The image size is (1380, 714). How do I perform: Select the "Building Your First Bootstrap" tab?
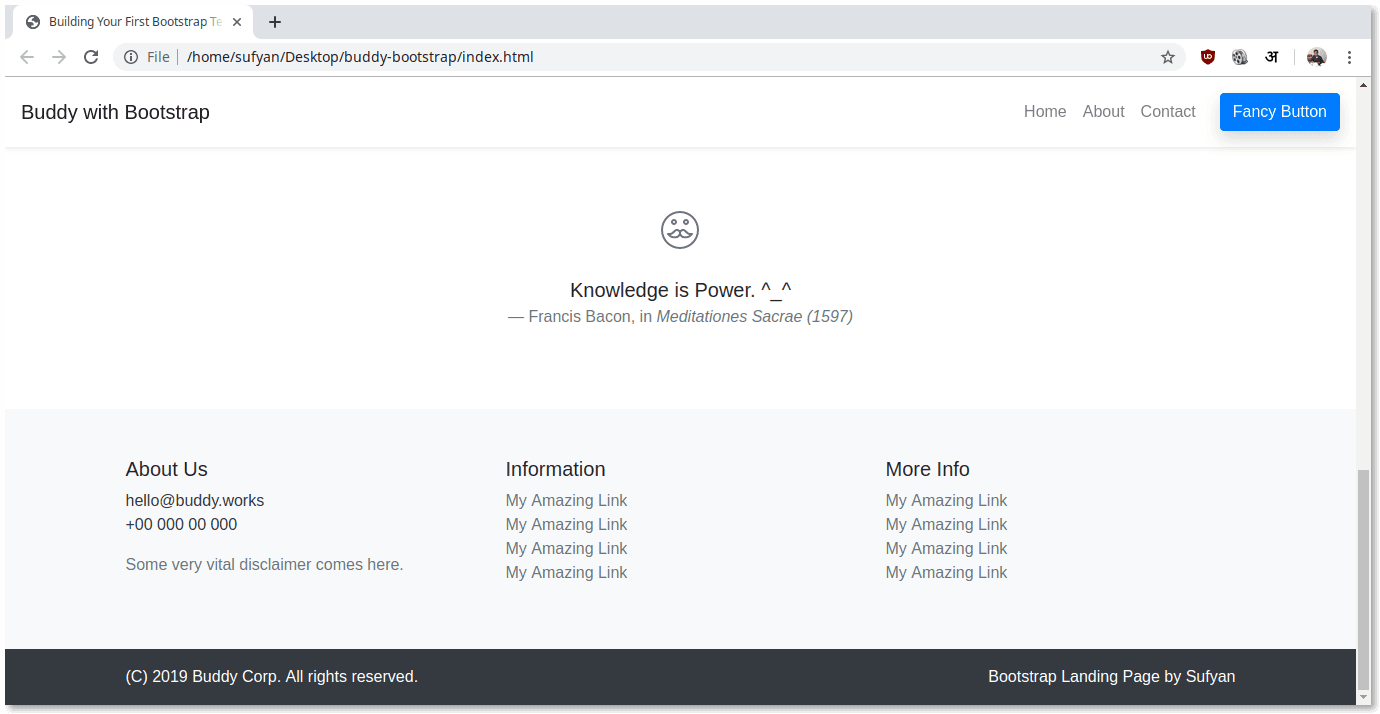point(130,21)
